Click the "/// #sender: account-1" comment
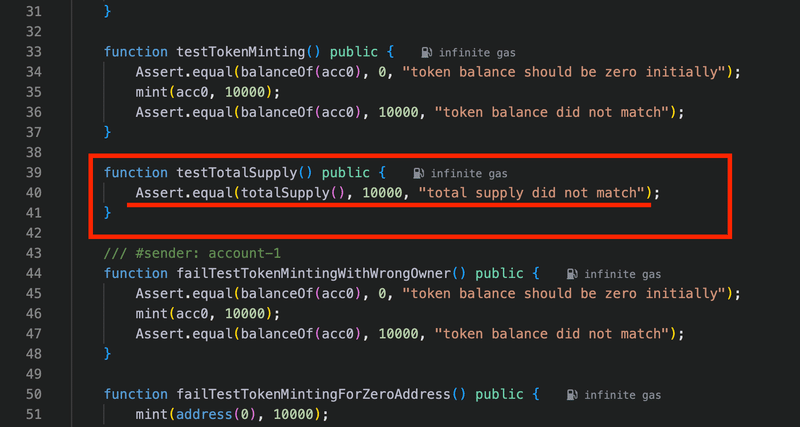This screenshot has width=800, height=427. (x=192, y=254)
